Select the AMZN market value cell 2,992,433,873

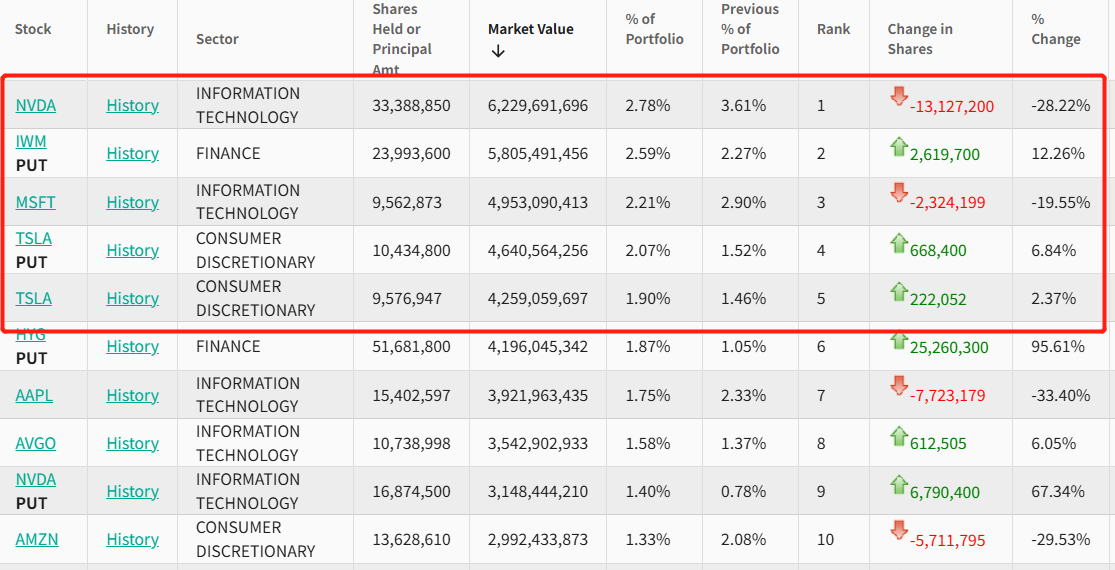[x=537, y=539]
